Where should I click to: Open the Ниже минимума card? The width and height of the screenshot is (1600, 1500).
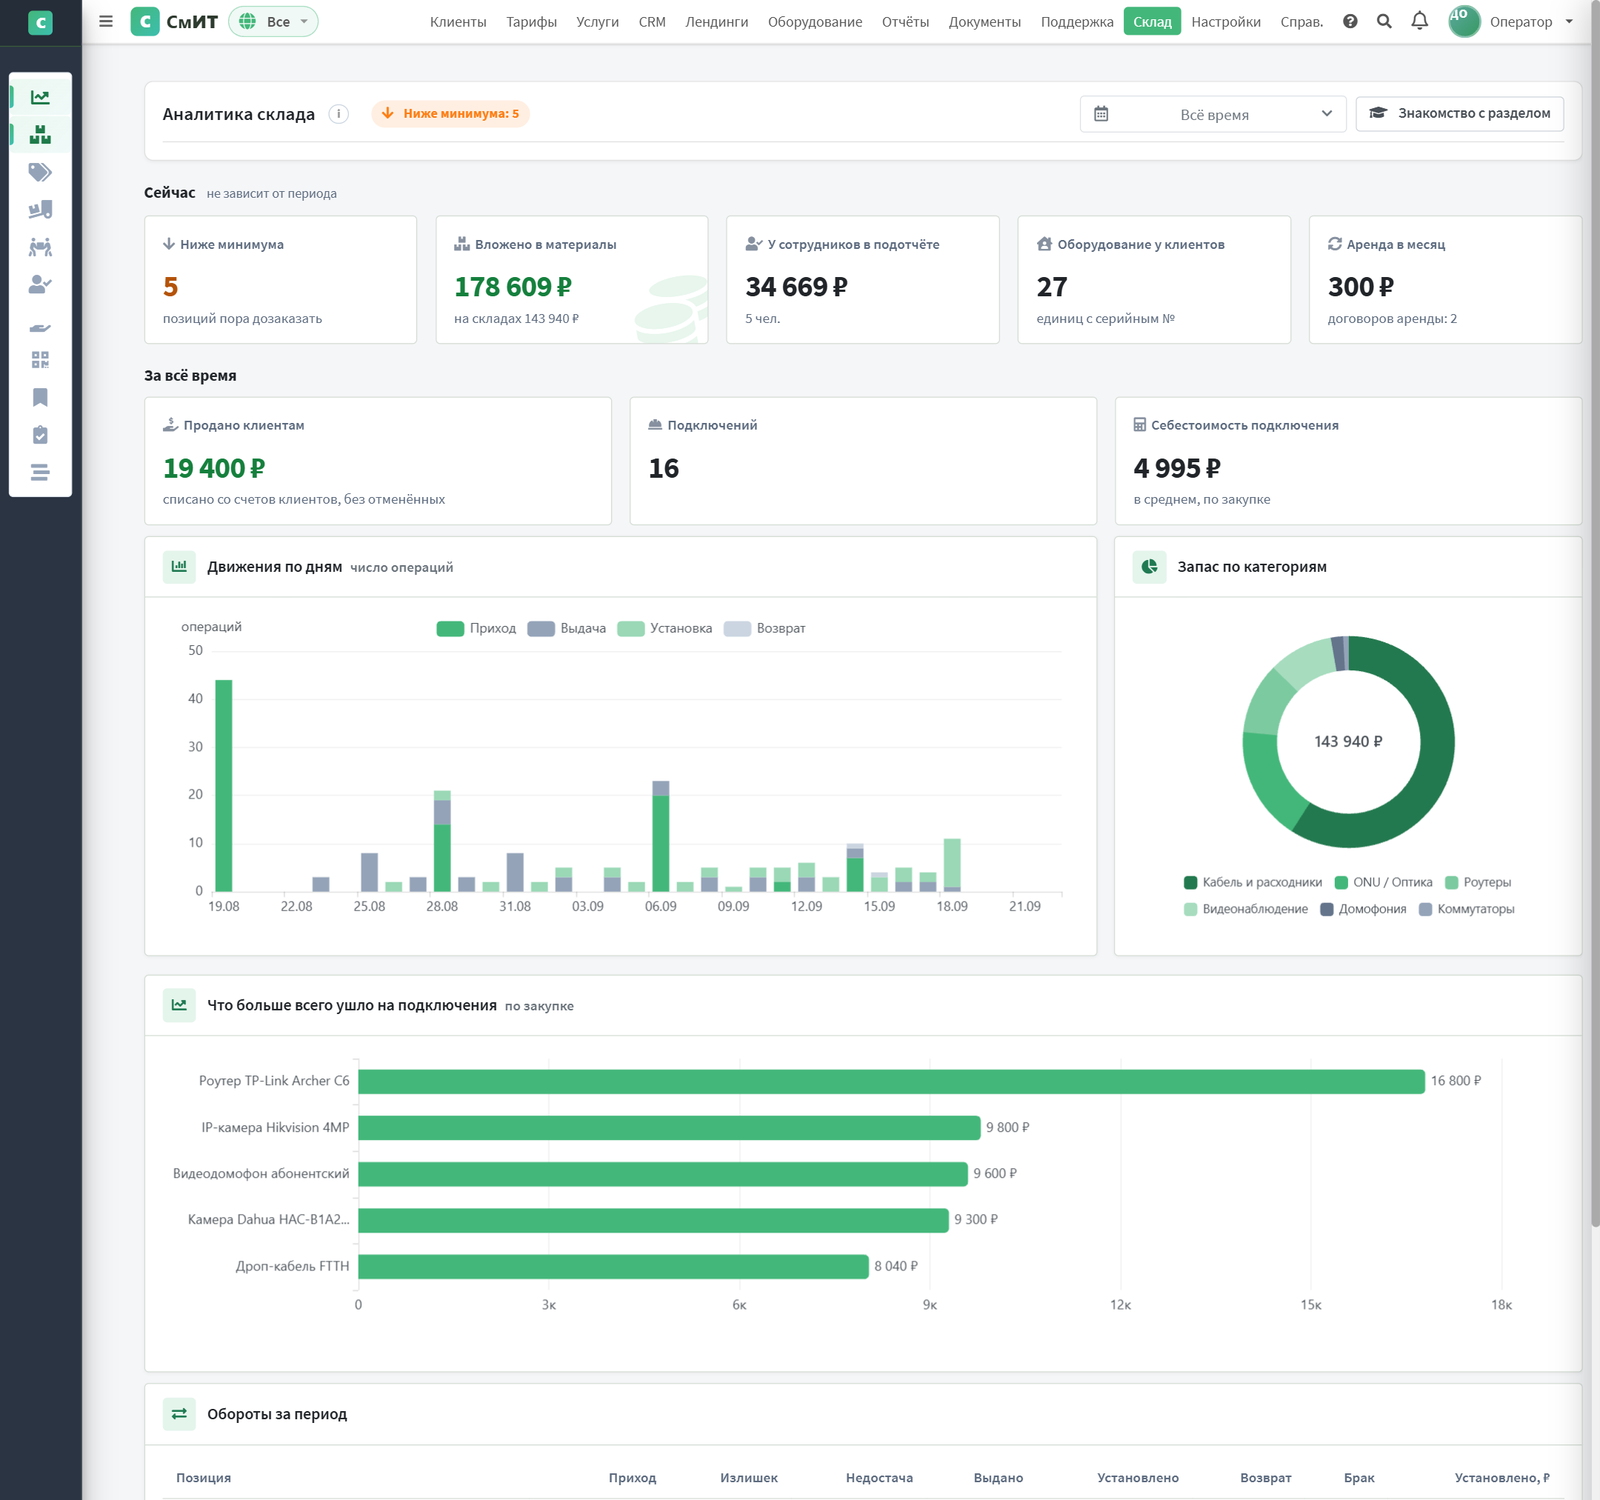281,280
